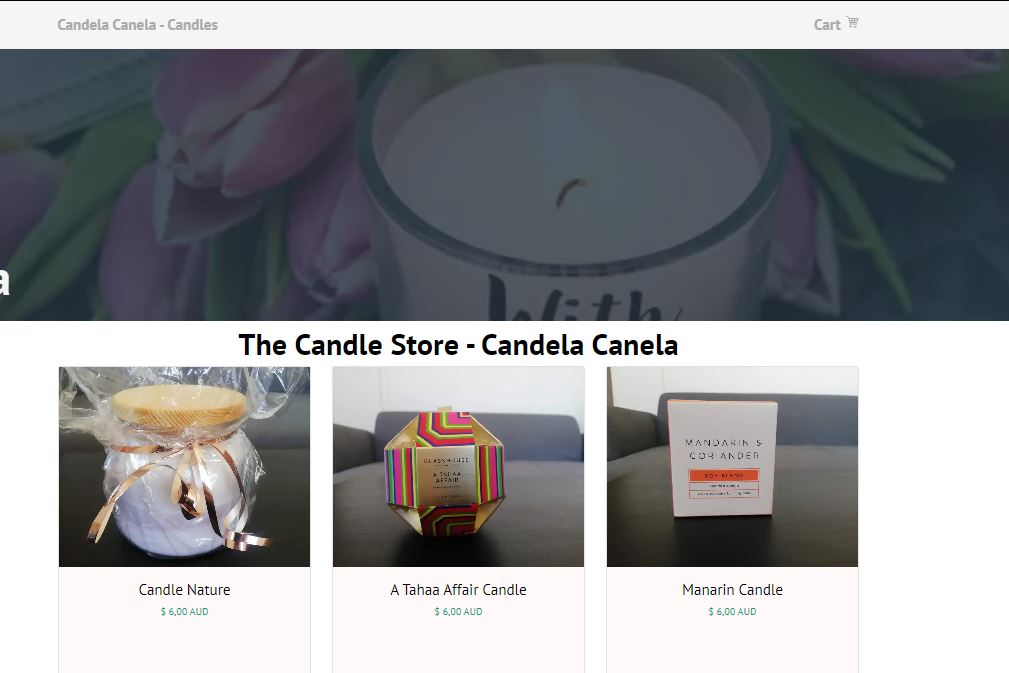
Task: Click the blank area below the A Tahaa Affair price
Action: click(x=458, y=647)
